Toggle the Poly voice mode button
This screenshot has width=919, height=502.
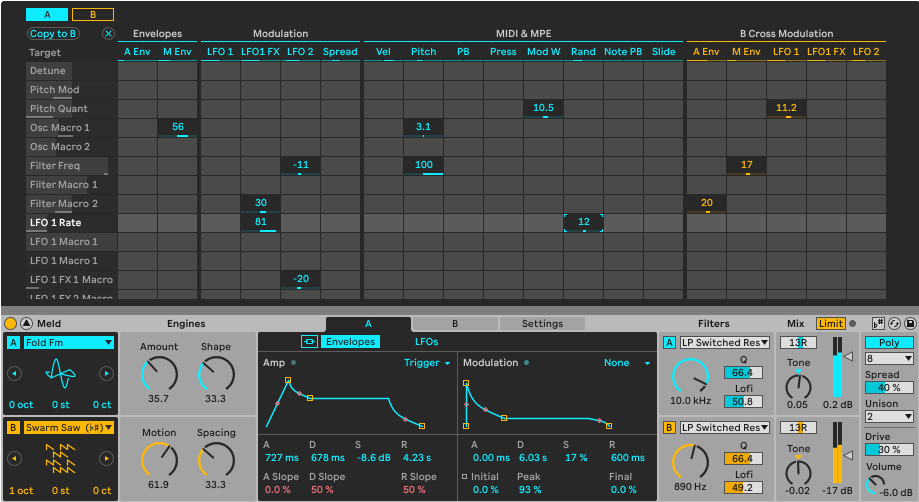(x=889, y=343)
